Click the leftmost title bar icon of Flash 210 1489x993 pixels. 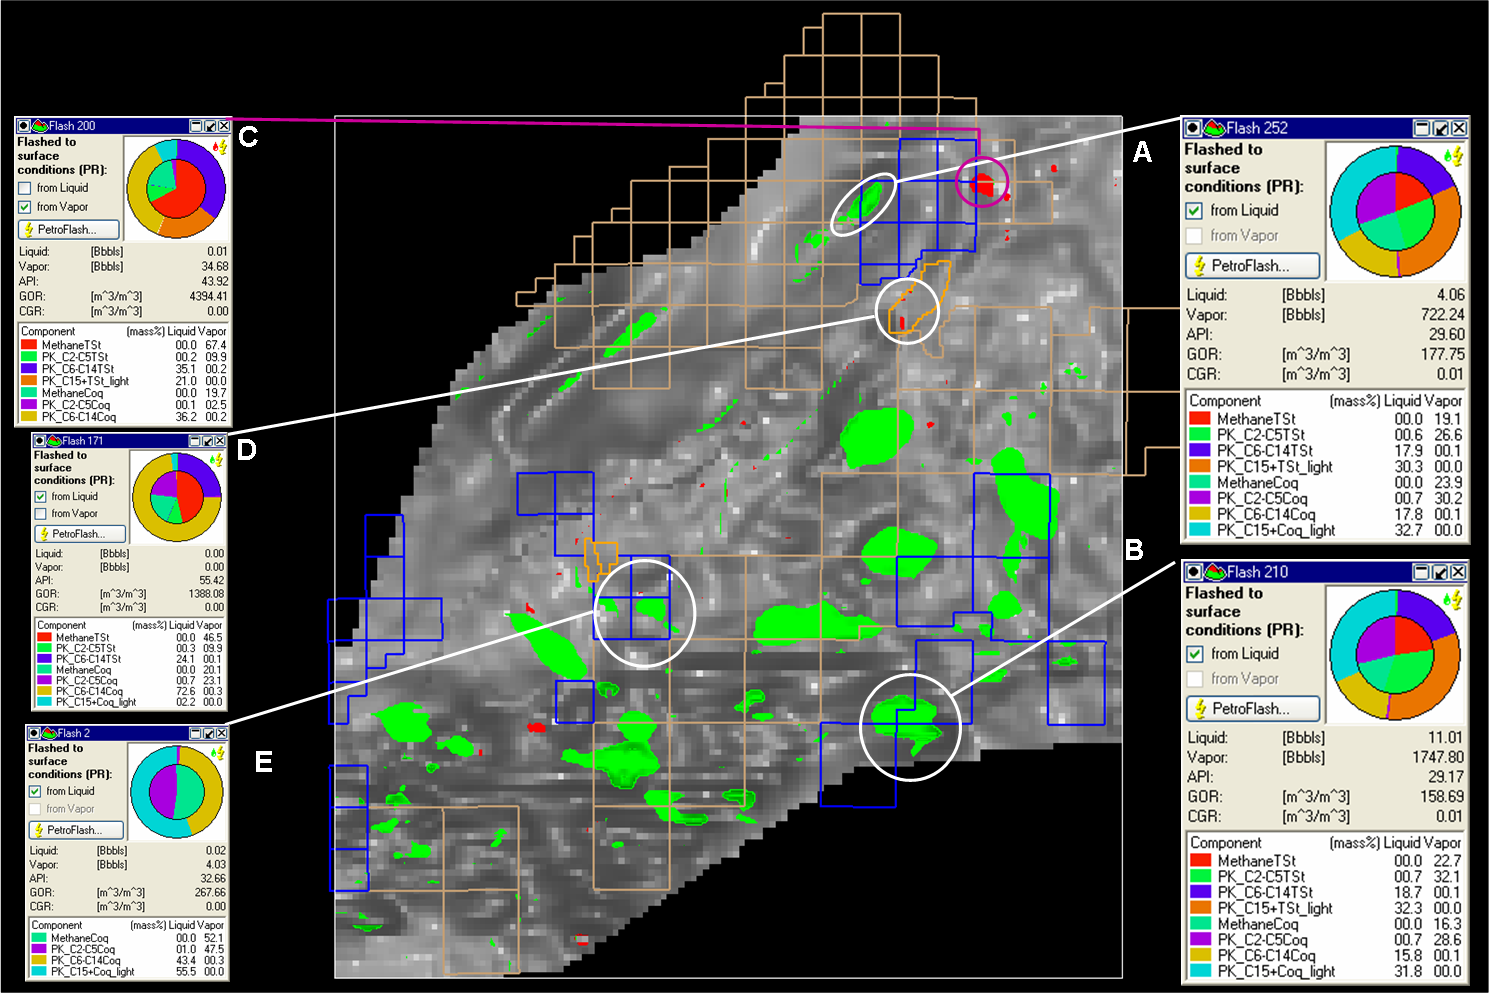[1193, 572]
